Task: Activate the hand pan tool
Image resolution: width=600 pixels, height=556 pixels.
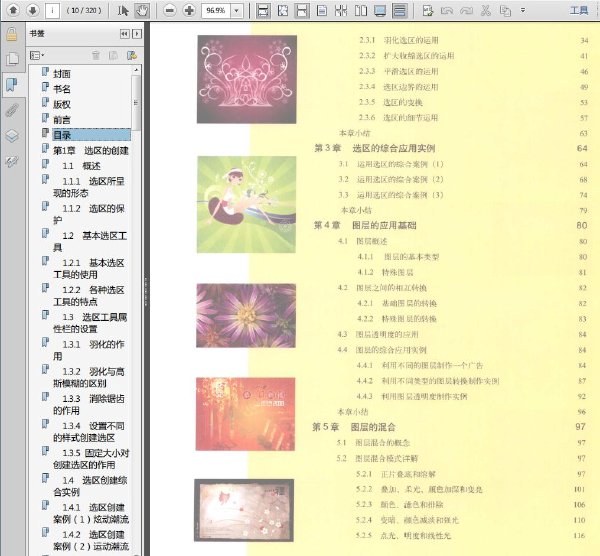Action: point(142,10)
